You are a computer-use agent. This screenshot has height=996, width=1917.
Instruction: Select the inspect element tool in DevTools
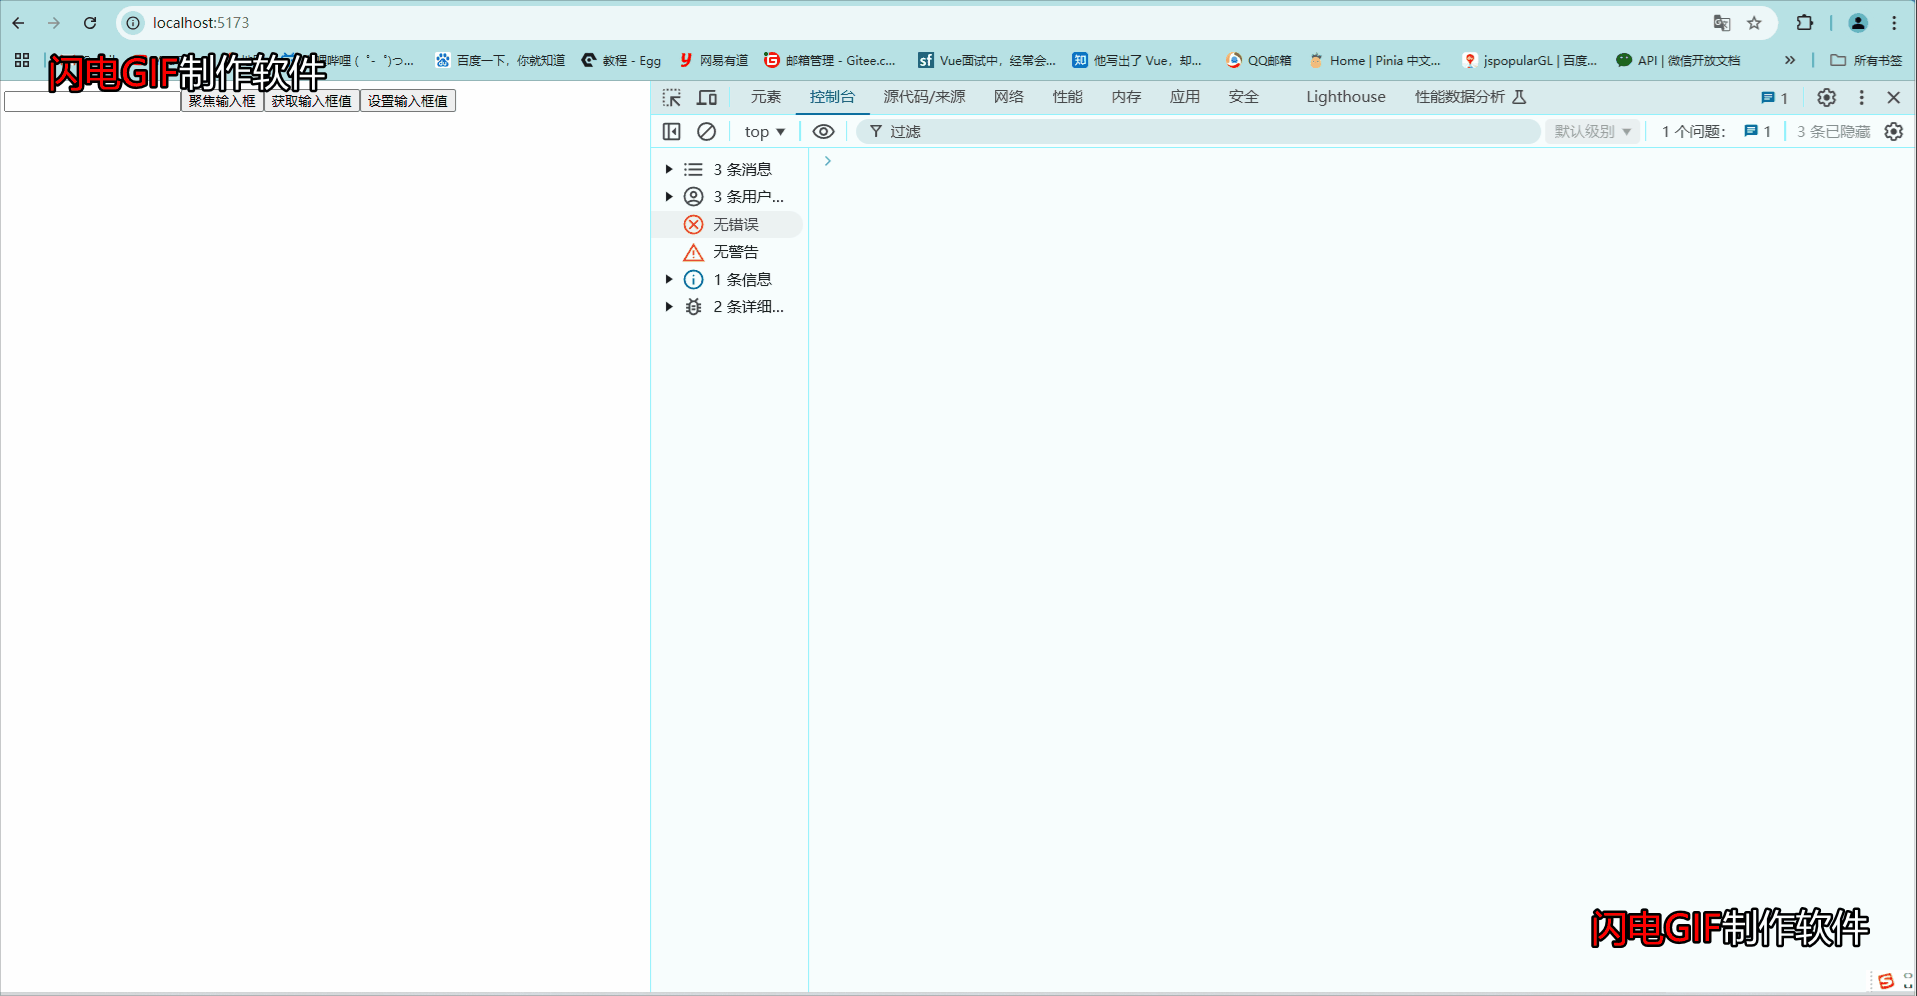point(671,97)
